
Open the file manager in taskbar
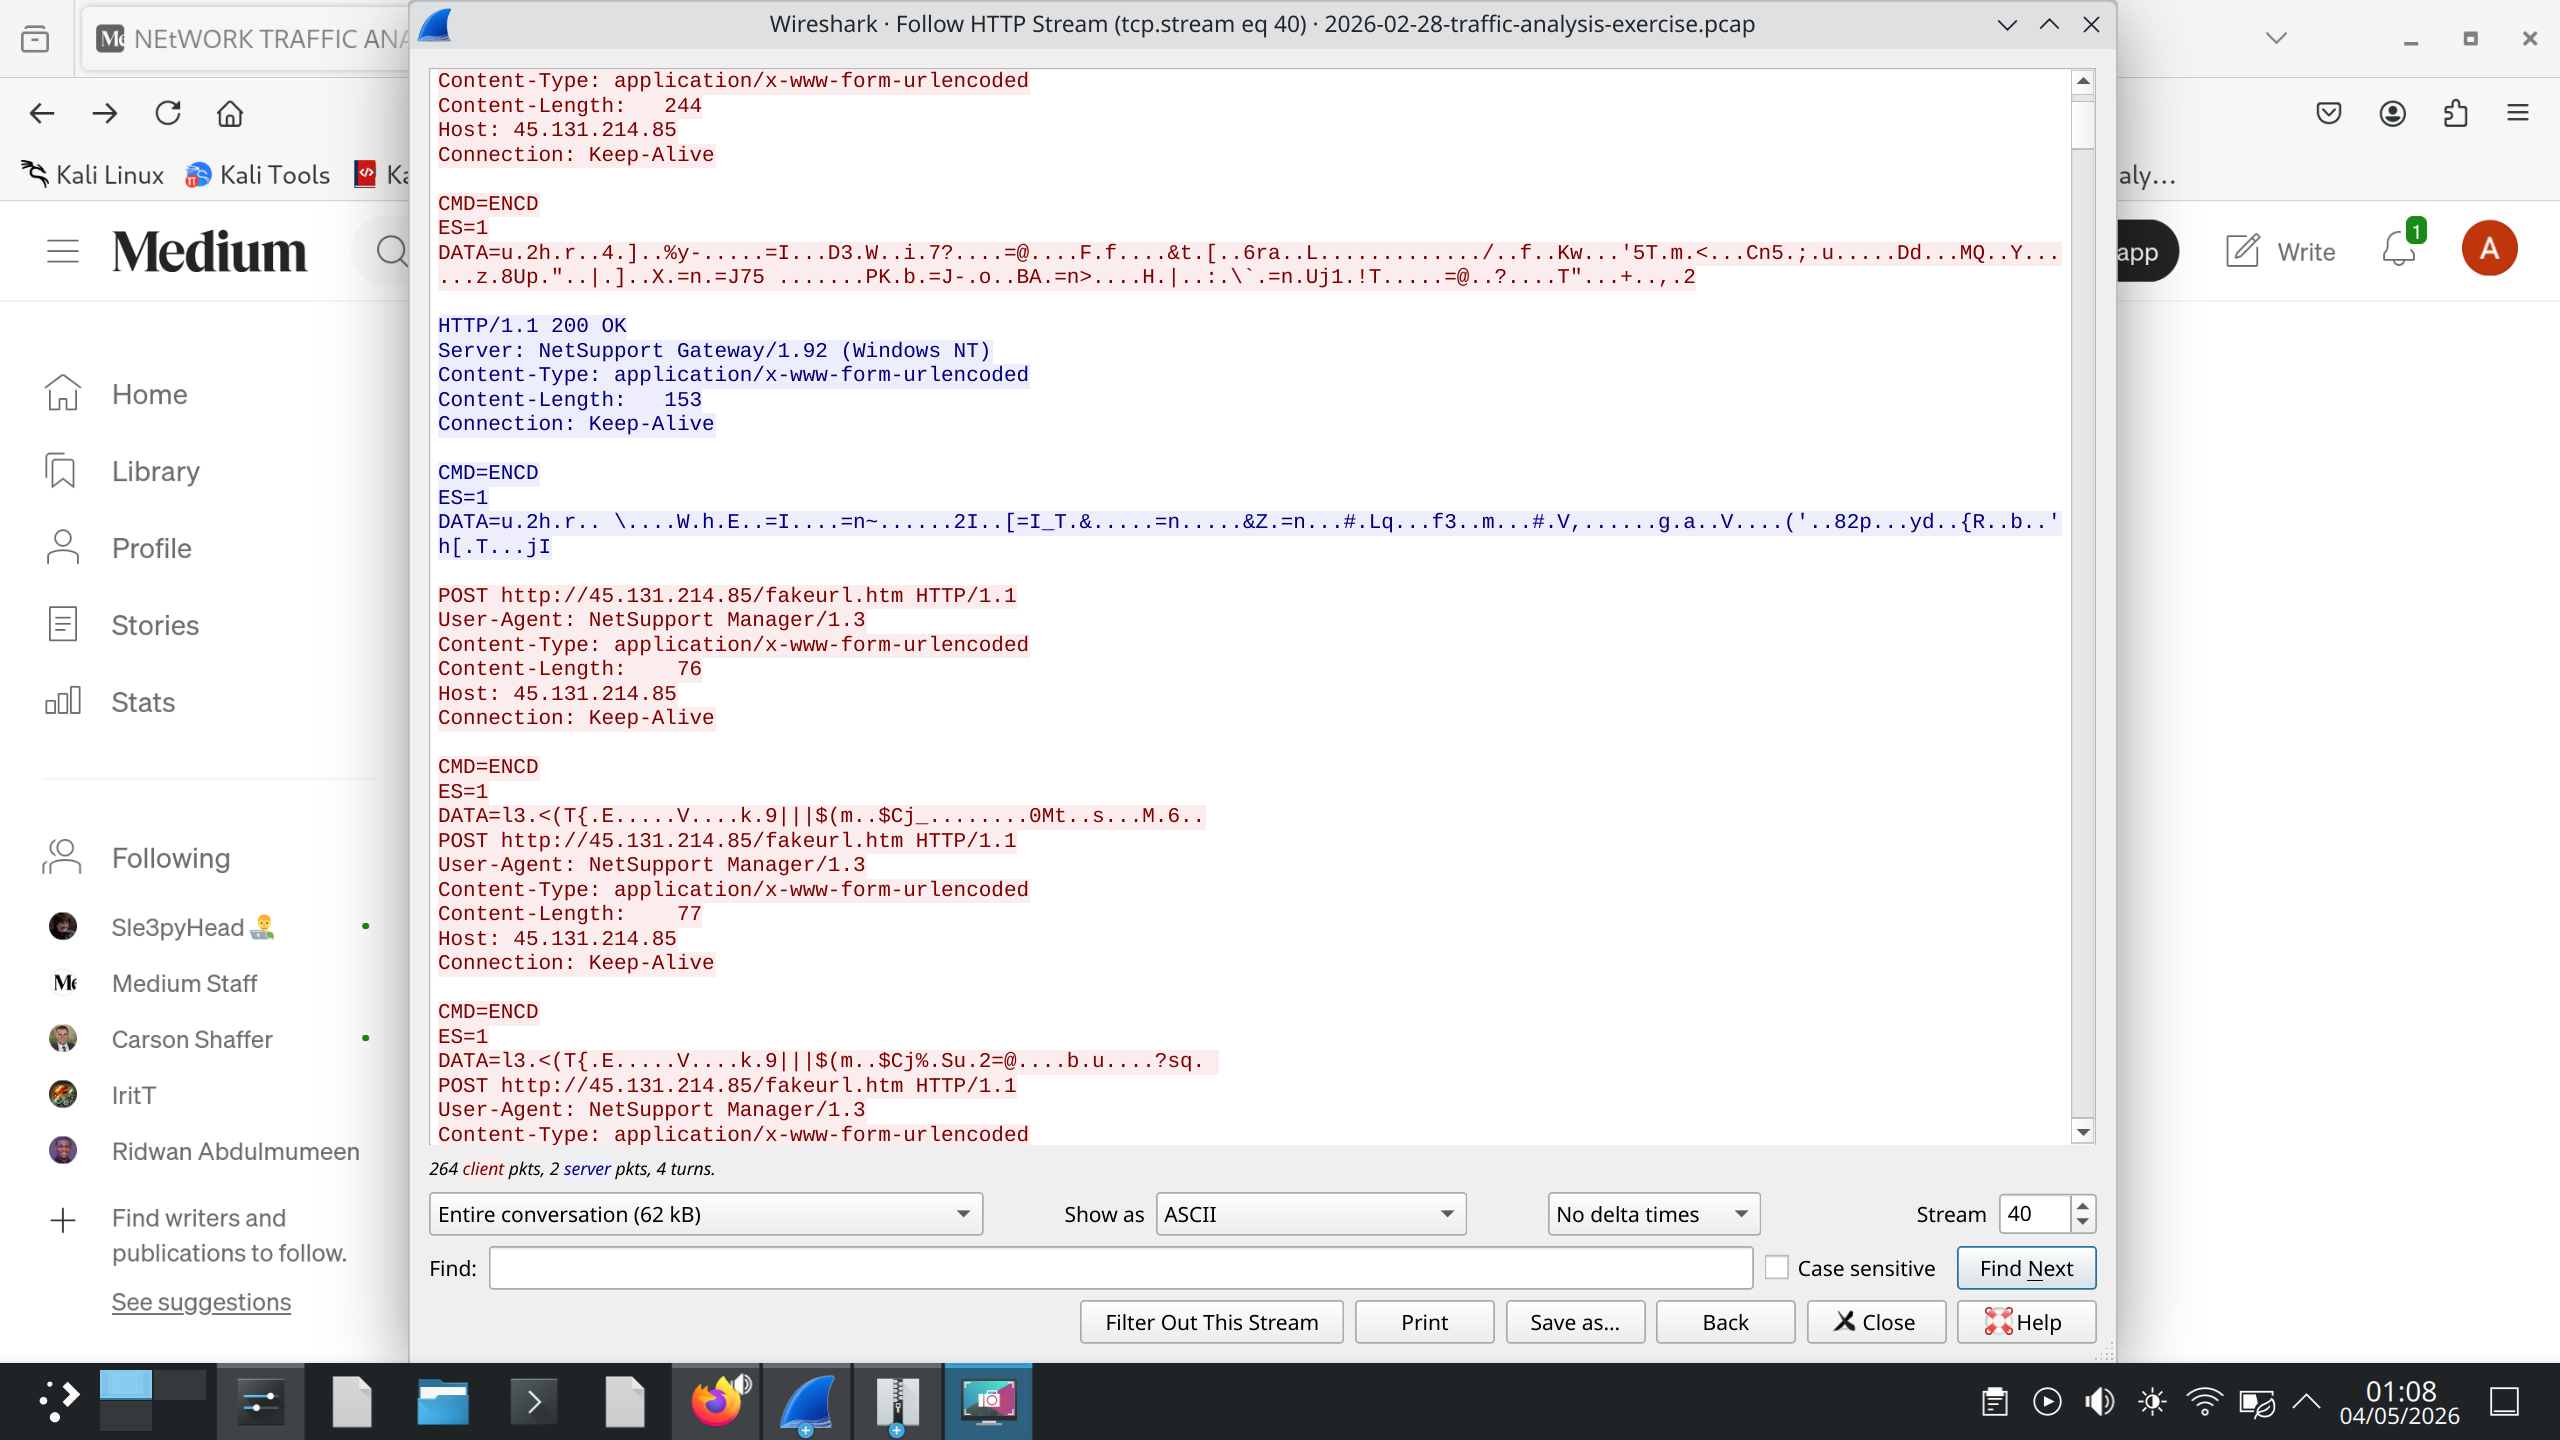coord(443,1401)
